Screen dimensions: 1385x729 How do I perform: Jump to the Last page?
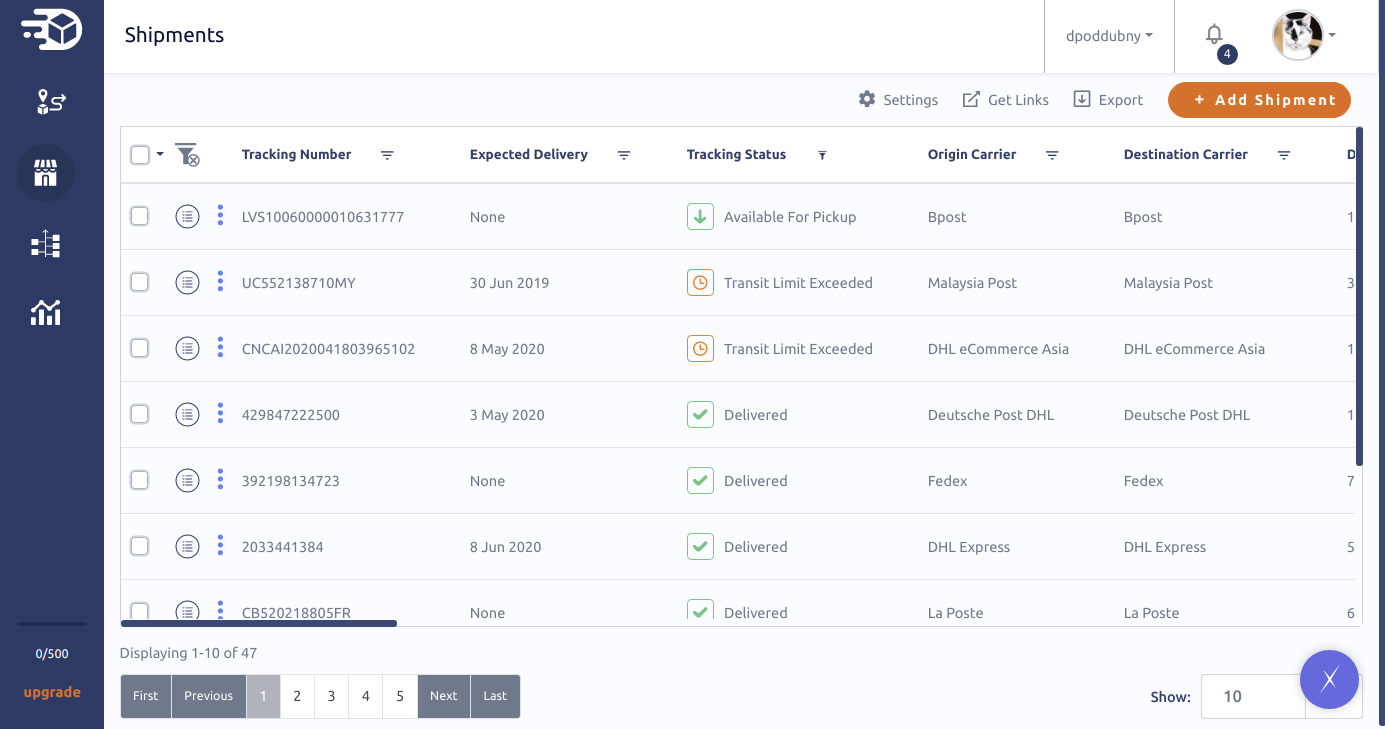pyautogui.click(x=495, y=696)
